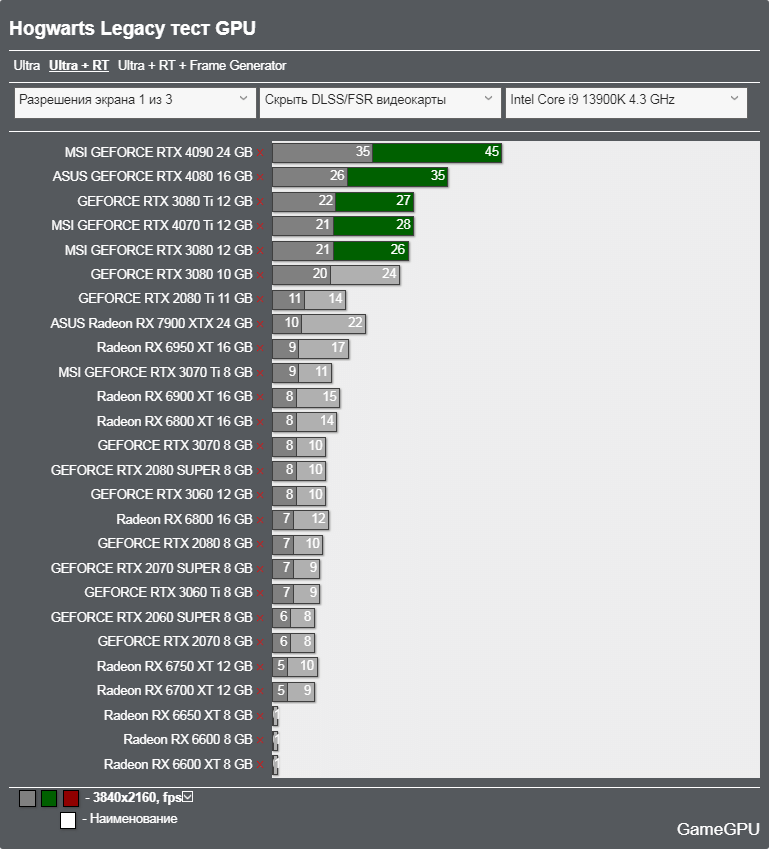Image resolution: width=769 pixels, height=849 pixels.
Task: Remove GEFORCE RTX 3060 Ti 8 GB row
Action: click(x=260, y=593)
